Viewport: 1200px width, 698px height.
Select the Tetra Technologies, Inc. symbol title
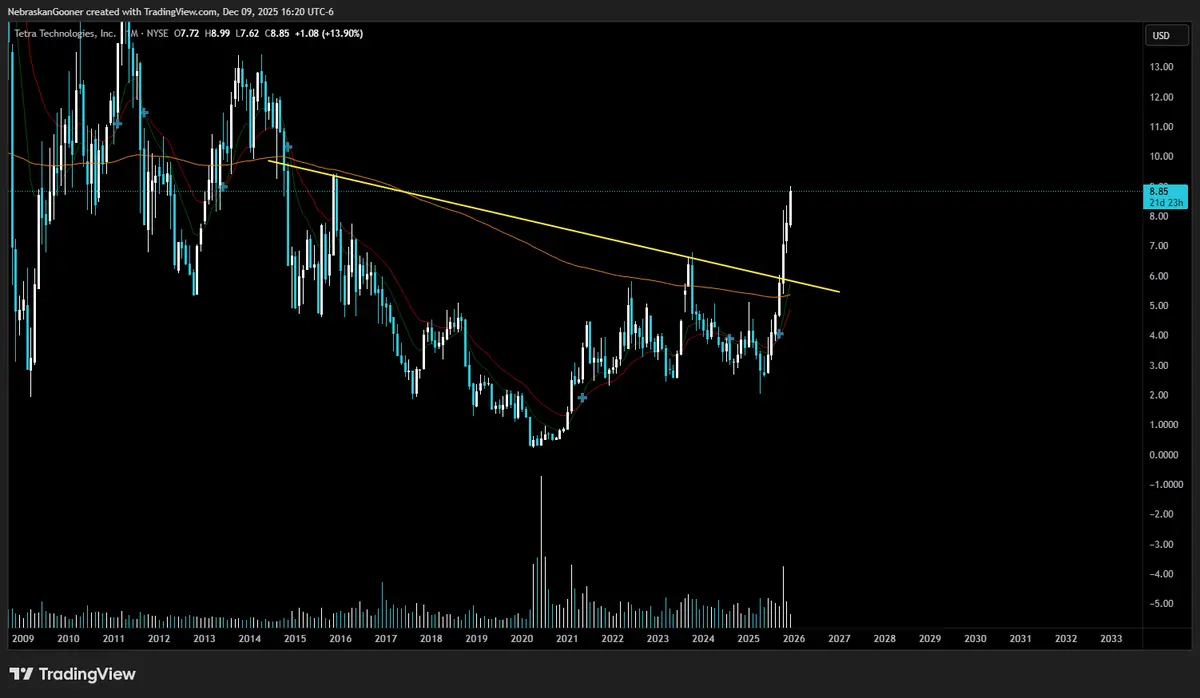(63, 33)
